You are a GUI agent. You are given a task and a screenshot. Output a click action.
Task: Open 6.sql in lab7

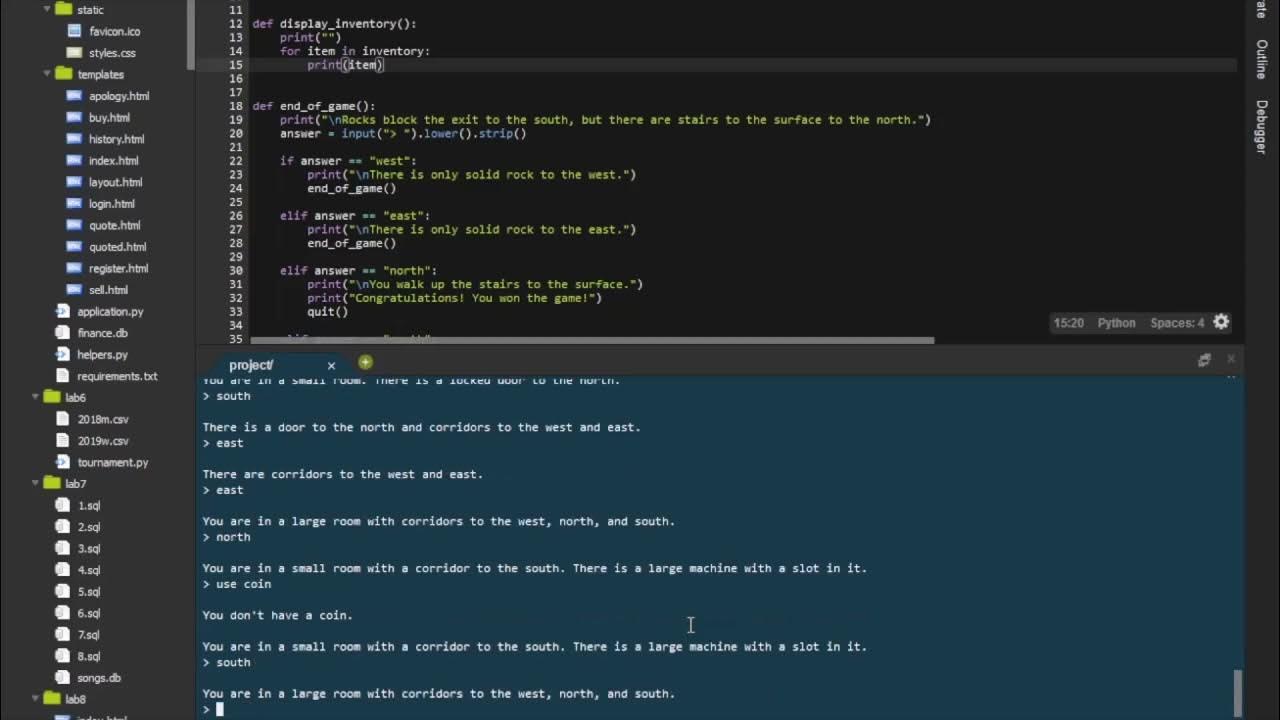click(89, 614)
